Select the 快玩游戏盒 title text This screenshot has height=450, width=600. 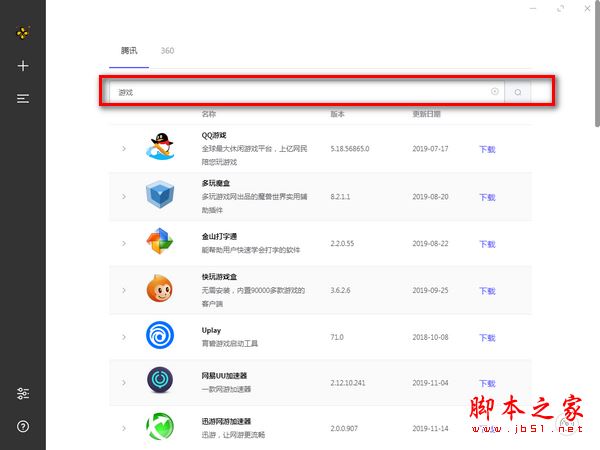219,277
